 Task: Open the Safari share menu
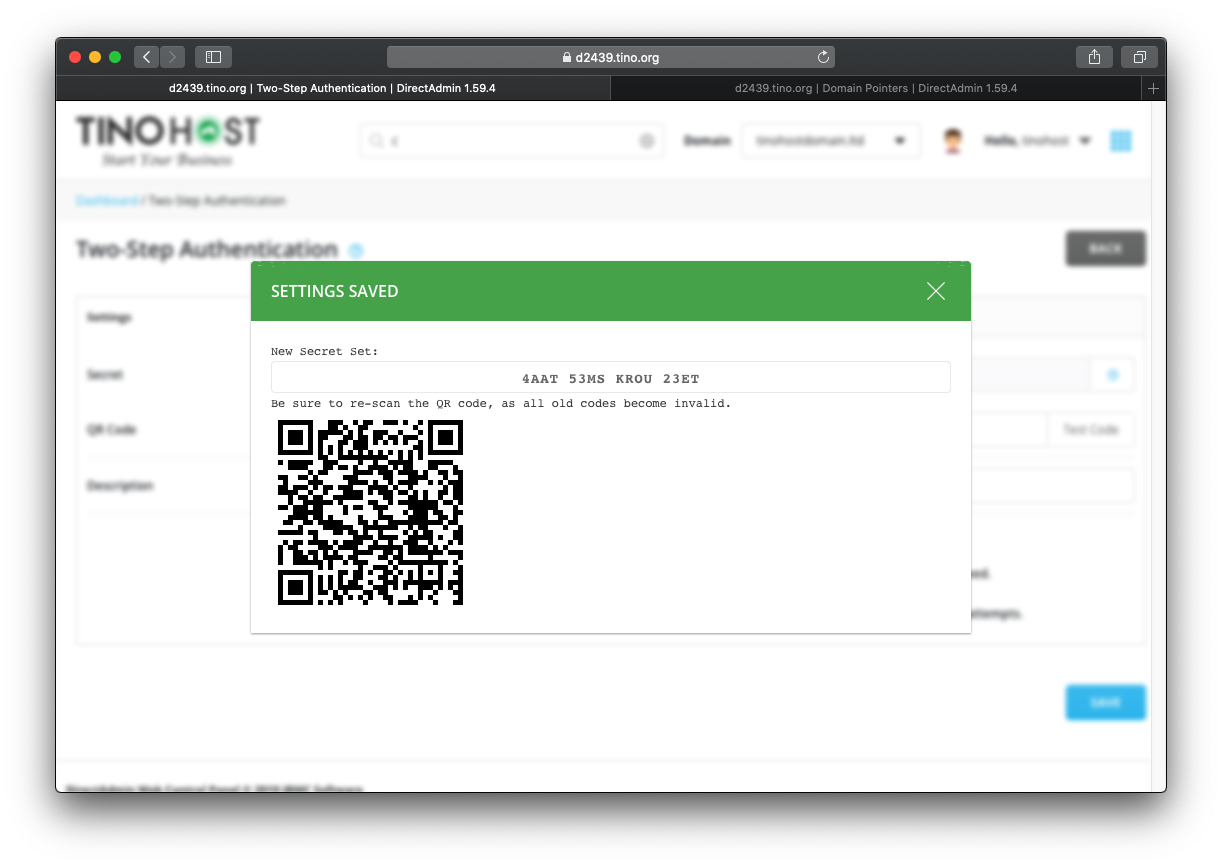(1094, 57)
